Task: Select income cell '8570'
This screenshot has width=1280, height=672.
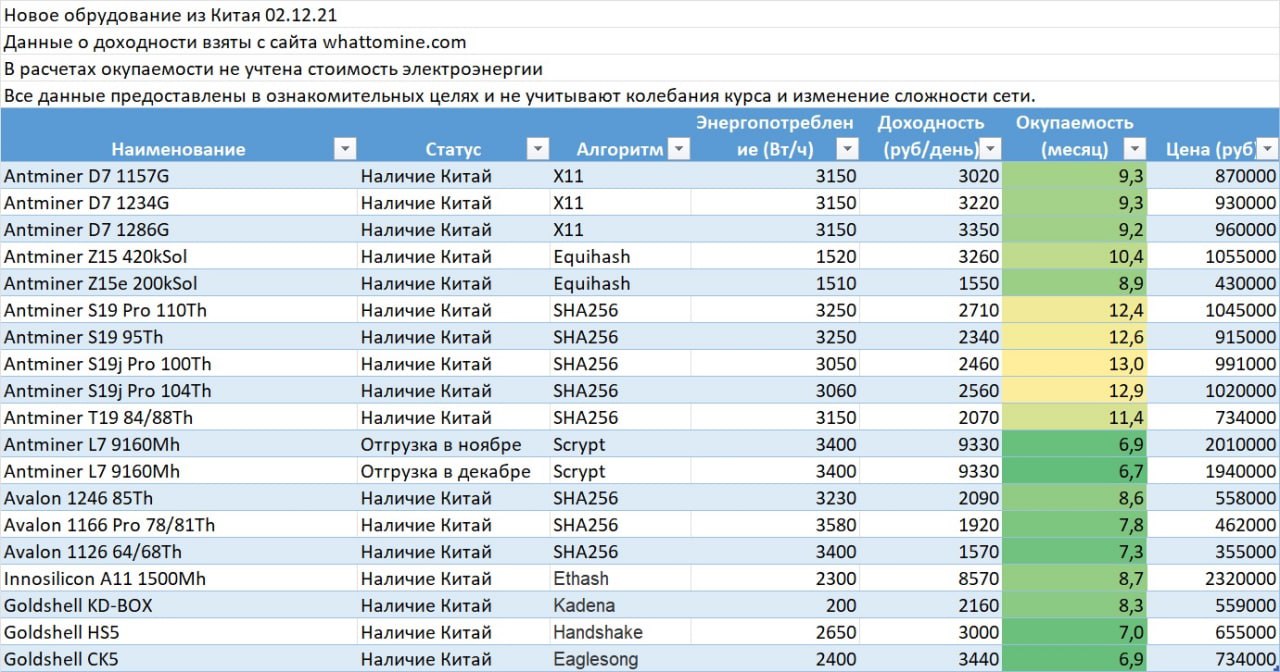Action: point(932,578)
